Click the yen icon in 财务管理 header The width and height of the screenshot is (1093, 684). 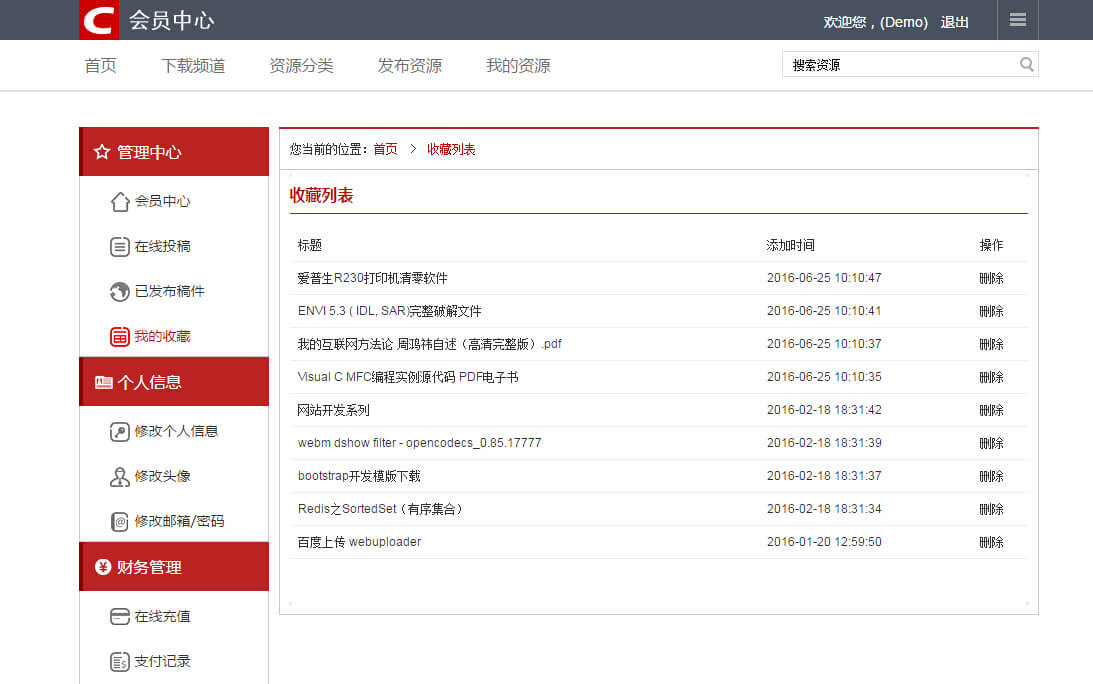click(103, 567)
